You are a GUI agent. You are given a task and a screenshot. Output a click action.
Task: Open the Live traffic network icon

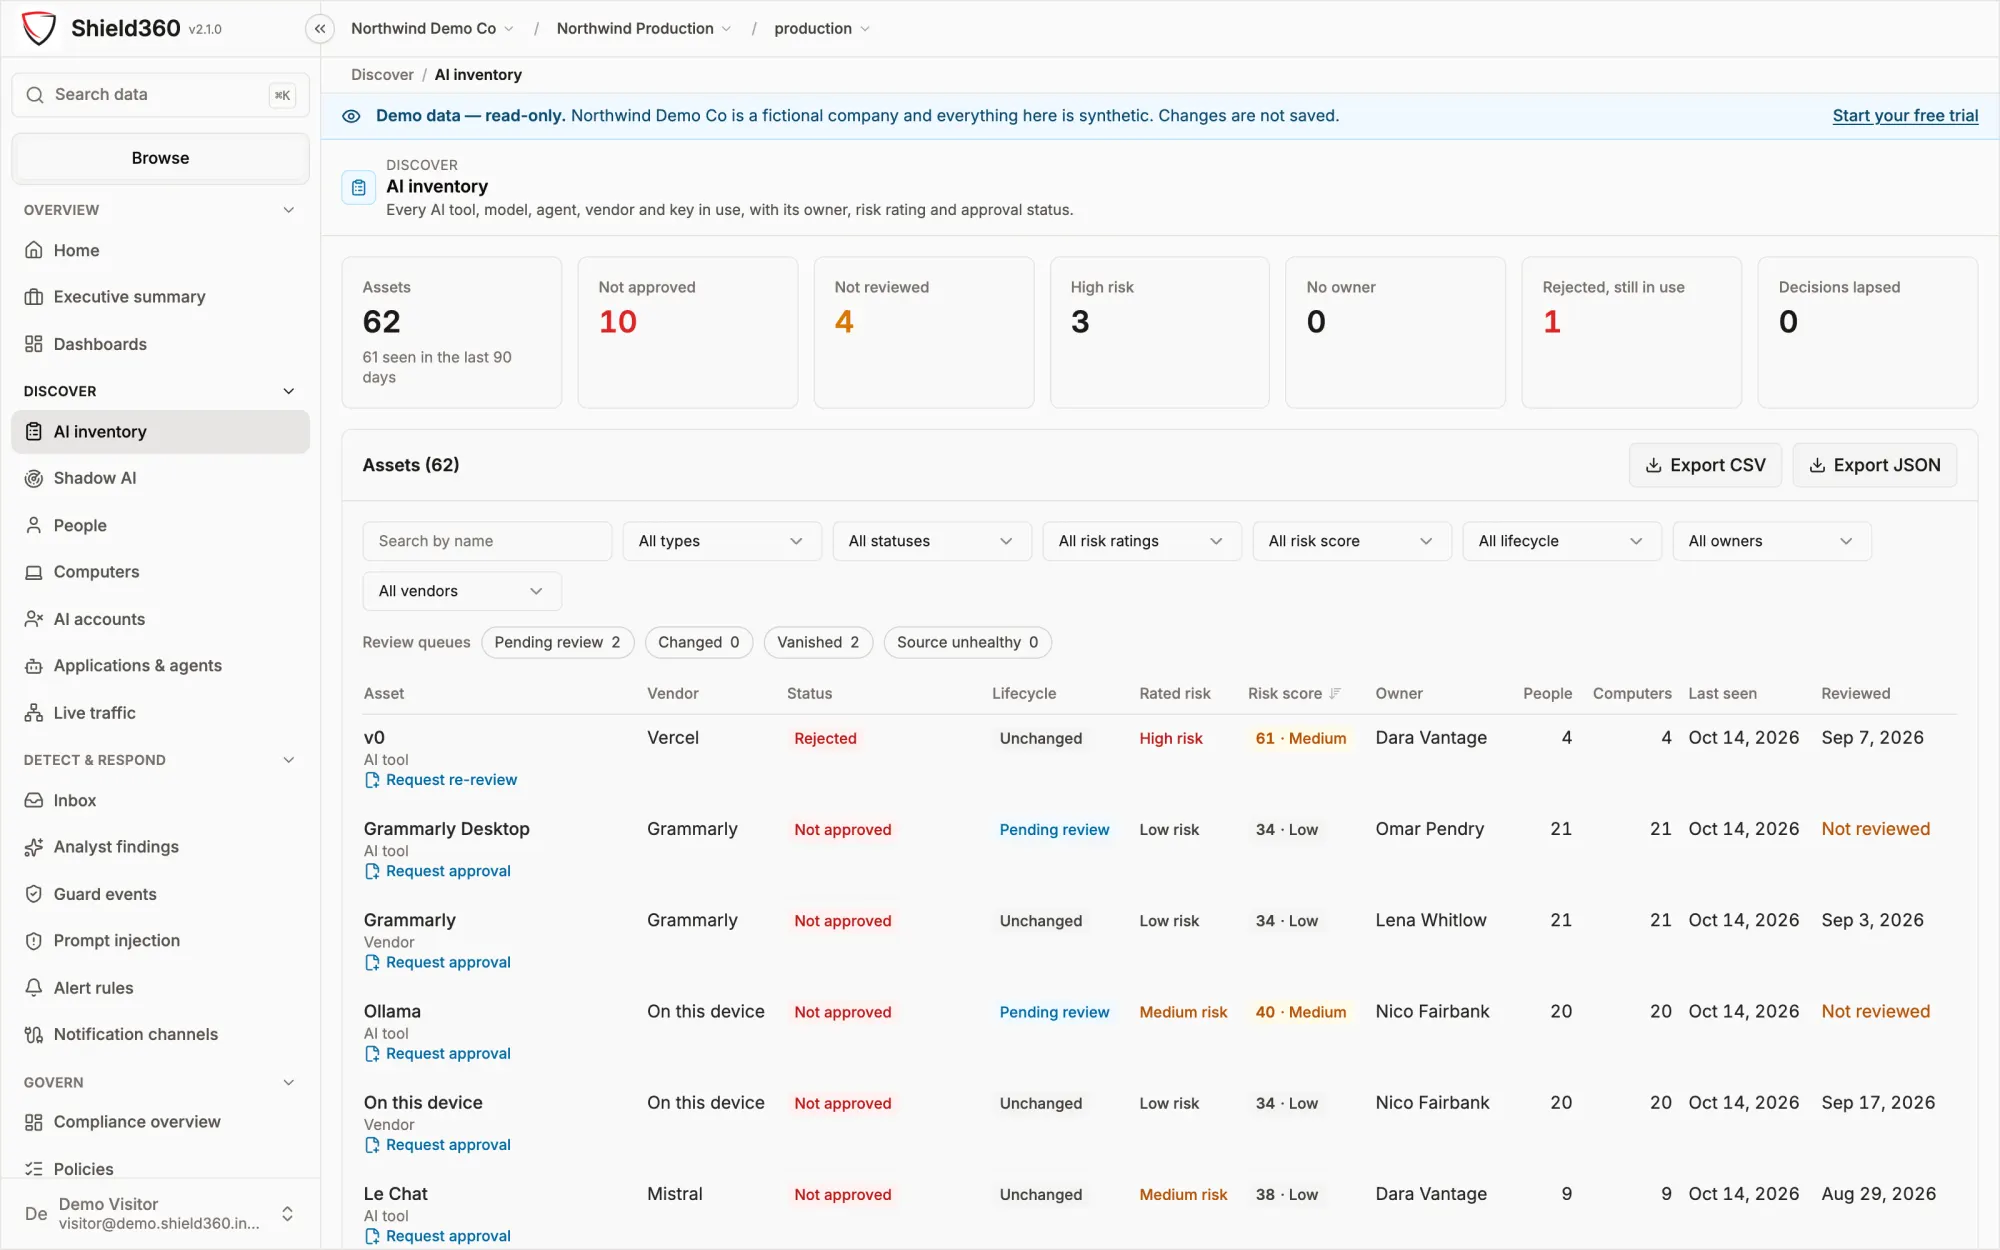point(34,713)
